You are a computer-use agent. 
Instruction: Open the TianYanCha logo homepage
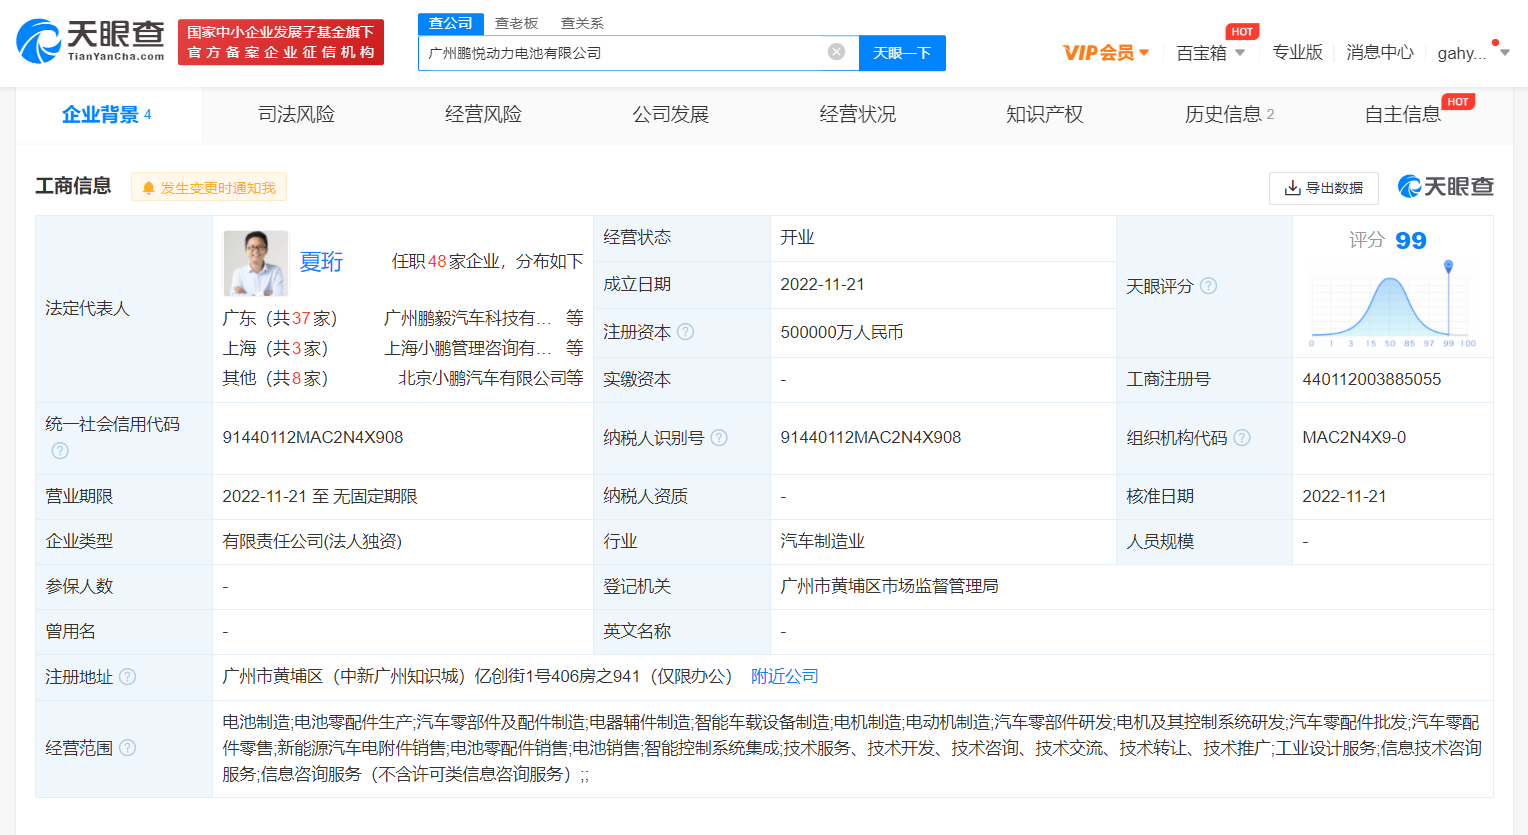[90, 41]
